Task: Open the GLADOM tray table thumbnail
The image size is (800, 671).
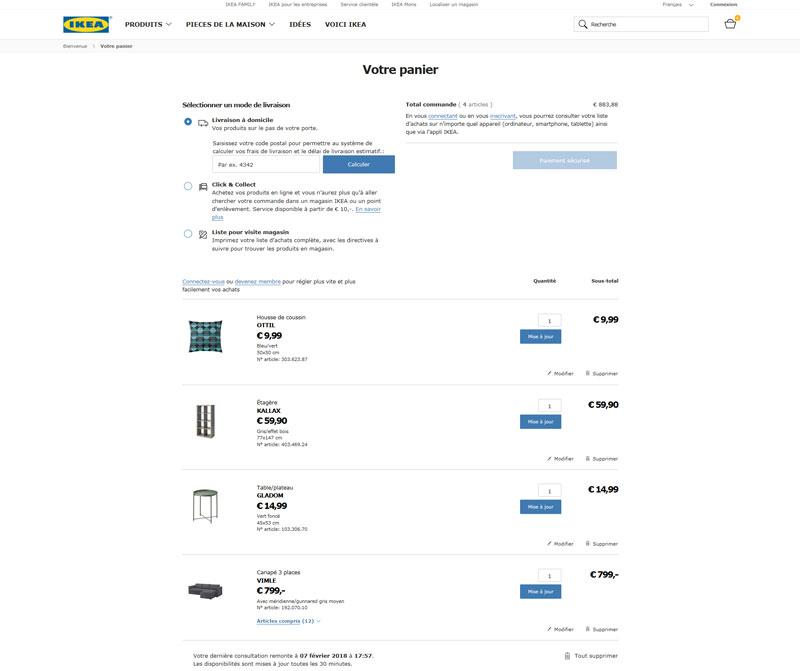Action: 205,506
